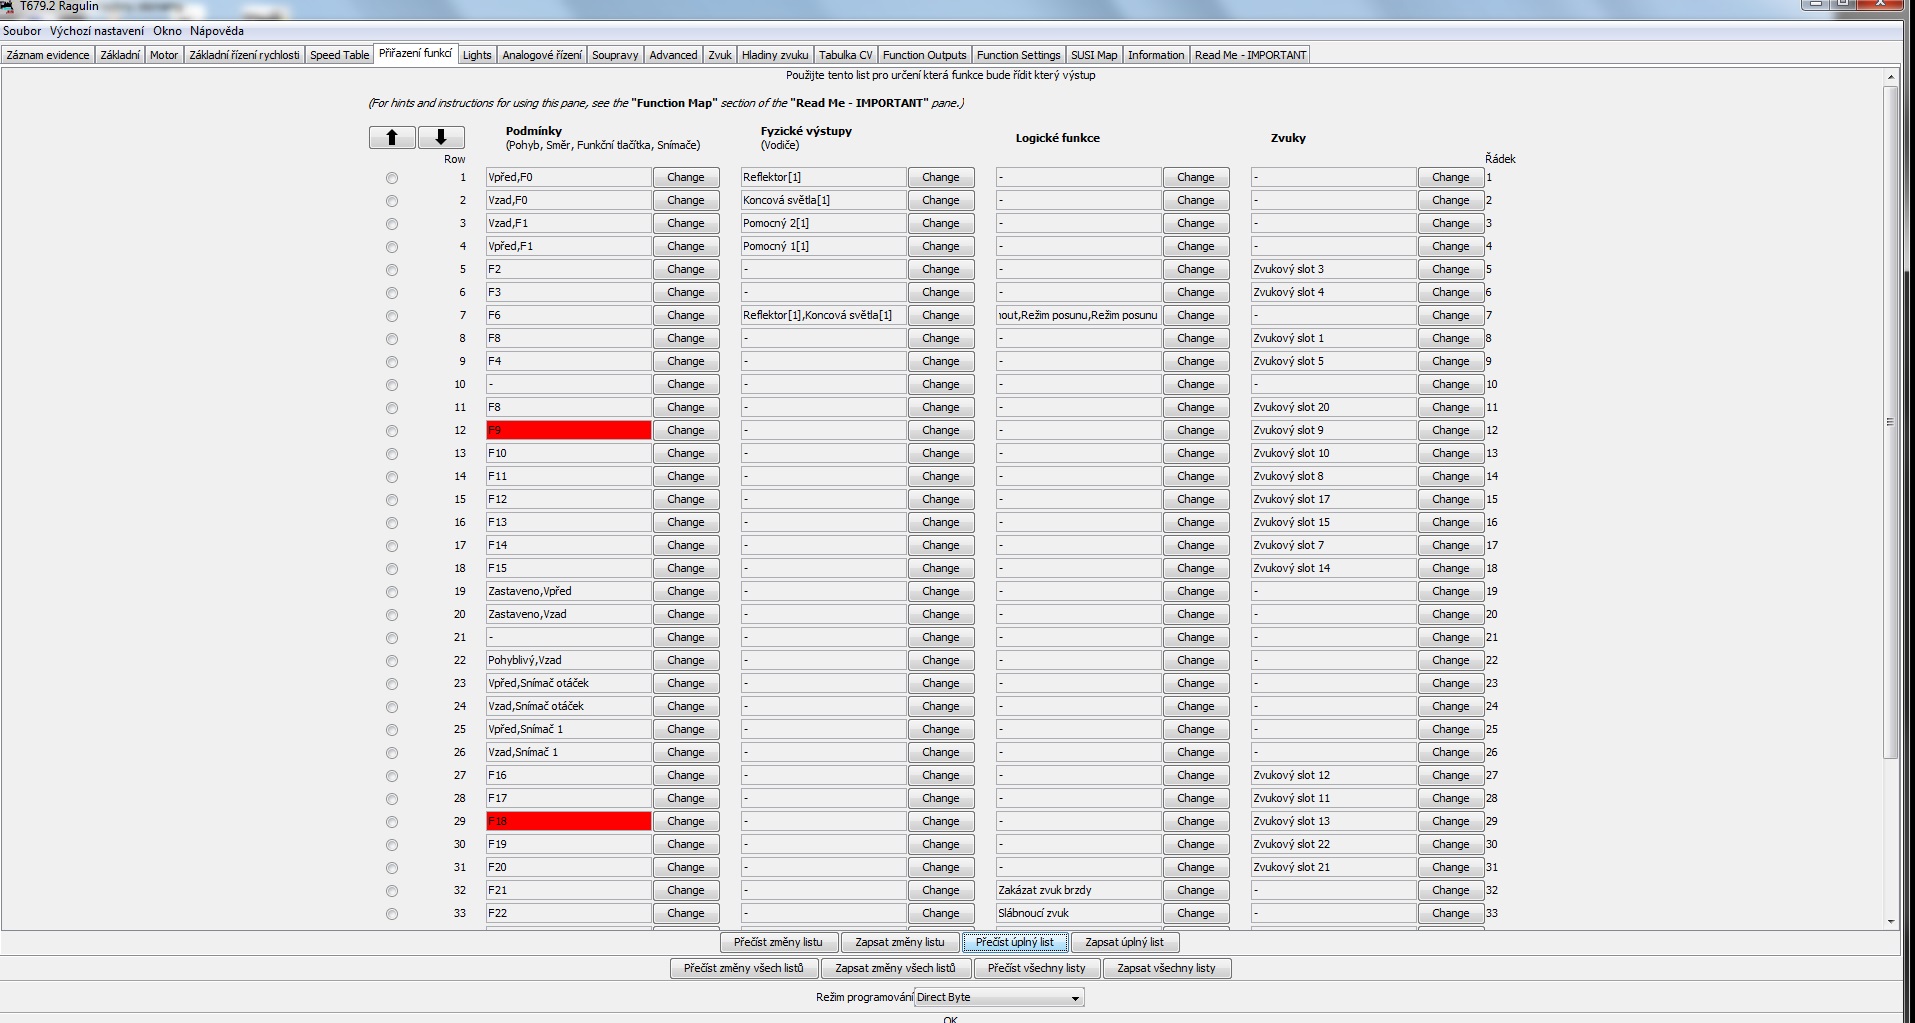Viewport: 1915px width, 1023px height.
Task: Open the Režim programování Direct Byte dropdown
Action: (999, 997)
